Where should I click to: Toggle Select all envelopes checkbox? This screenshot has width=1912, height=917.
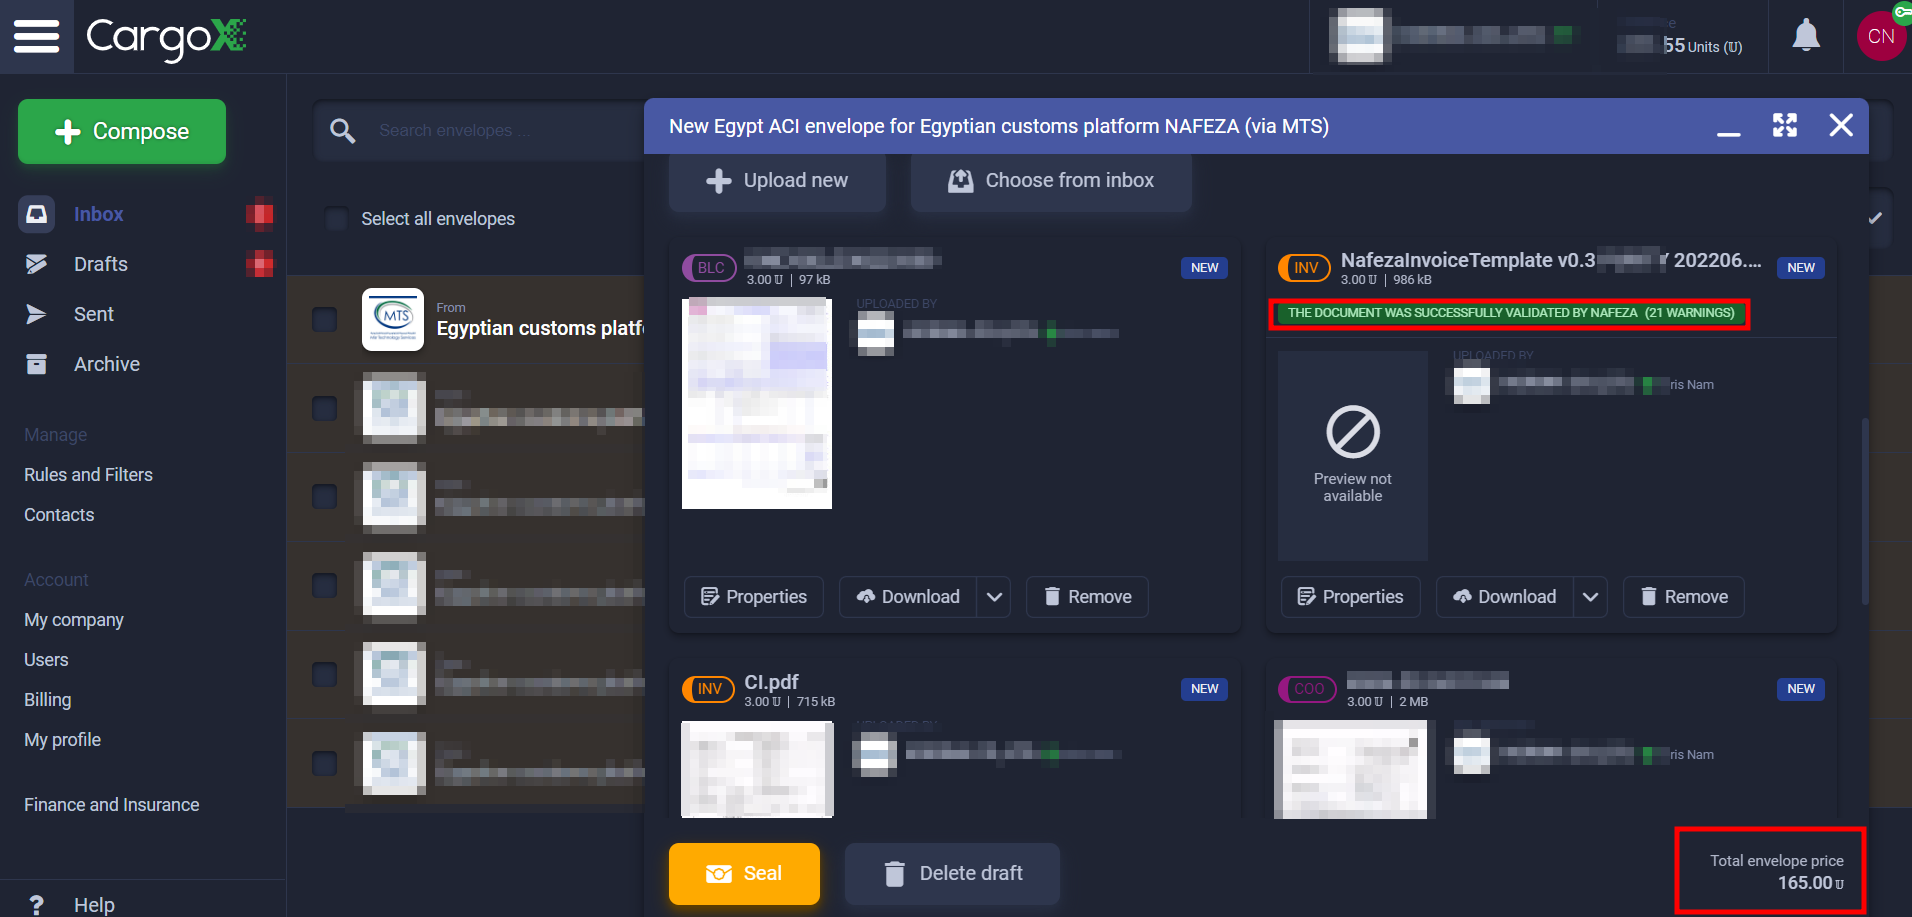(337, 219)
